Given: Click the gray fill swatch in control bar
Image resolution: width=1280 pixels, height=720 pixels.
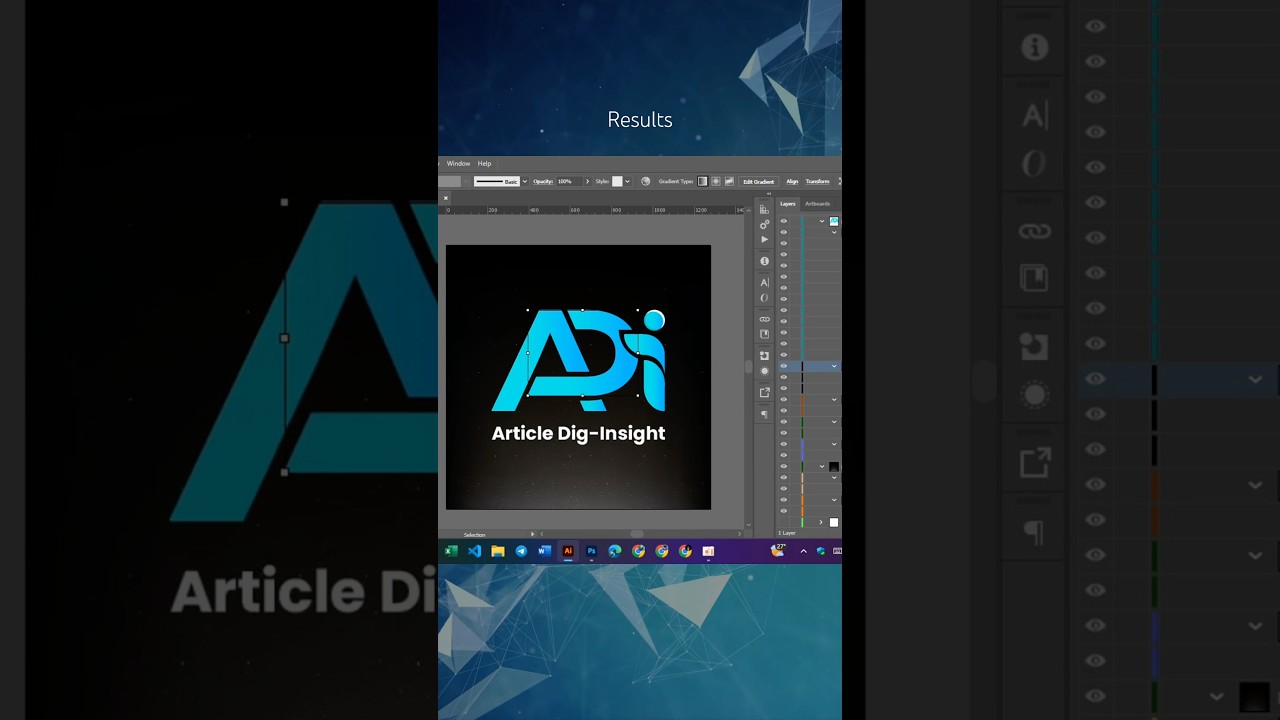Looking at the screenshot, I should pos(450,182).
